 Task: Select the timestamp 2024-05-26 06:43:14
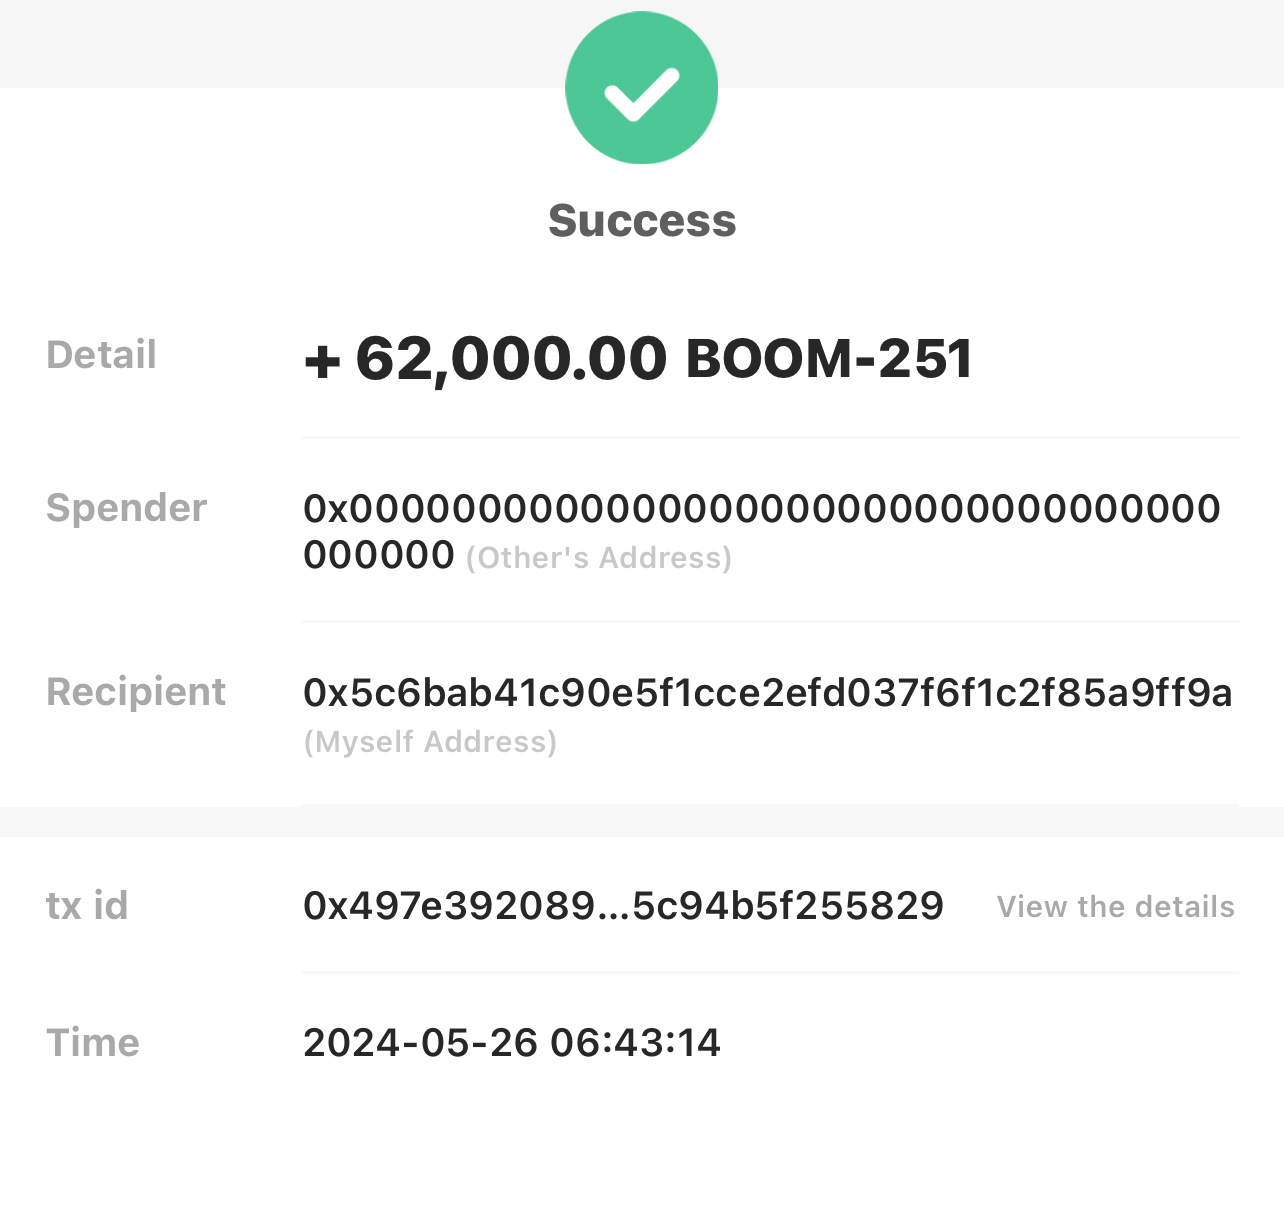(512, 1043)
